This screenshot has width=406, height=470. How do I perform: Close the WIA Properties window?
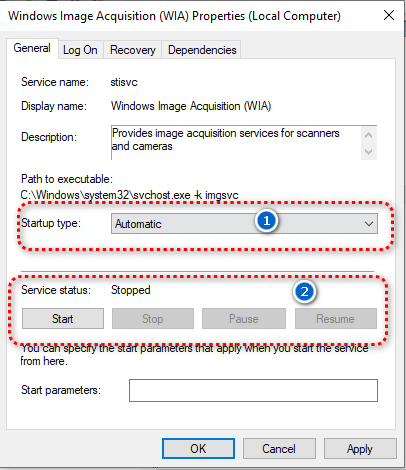[389, 15]
